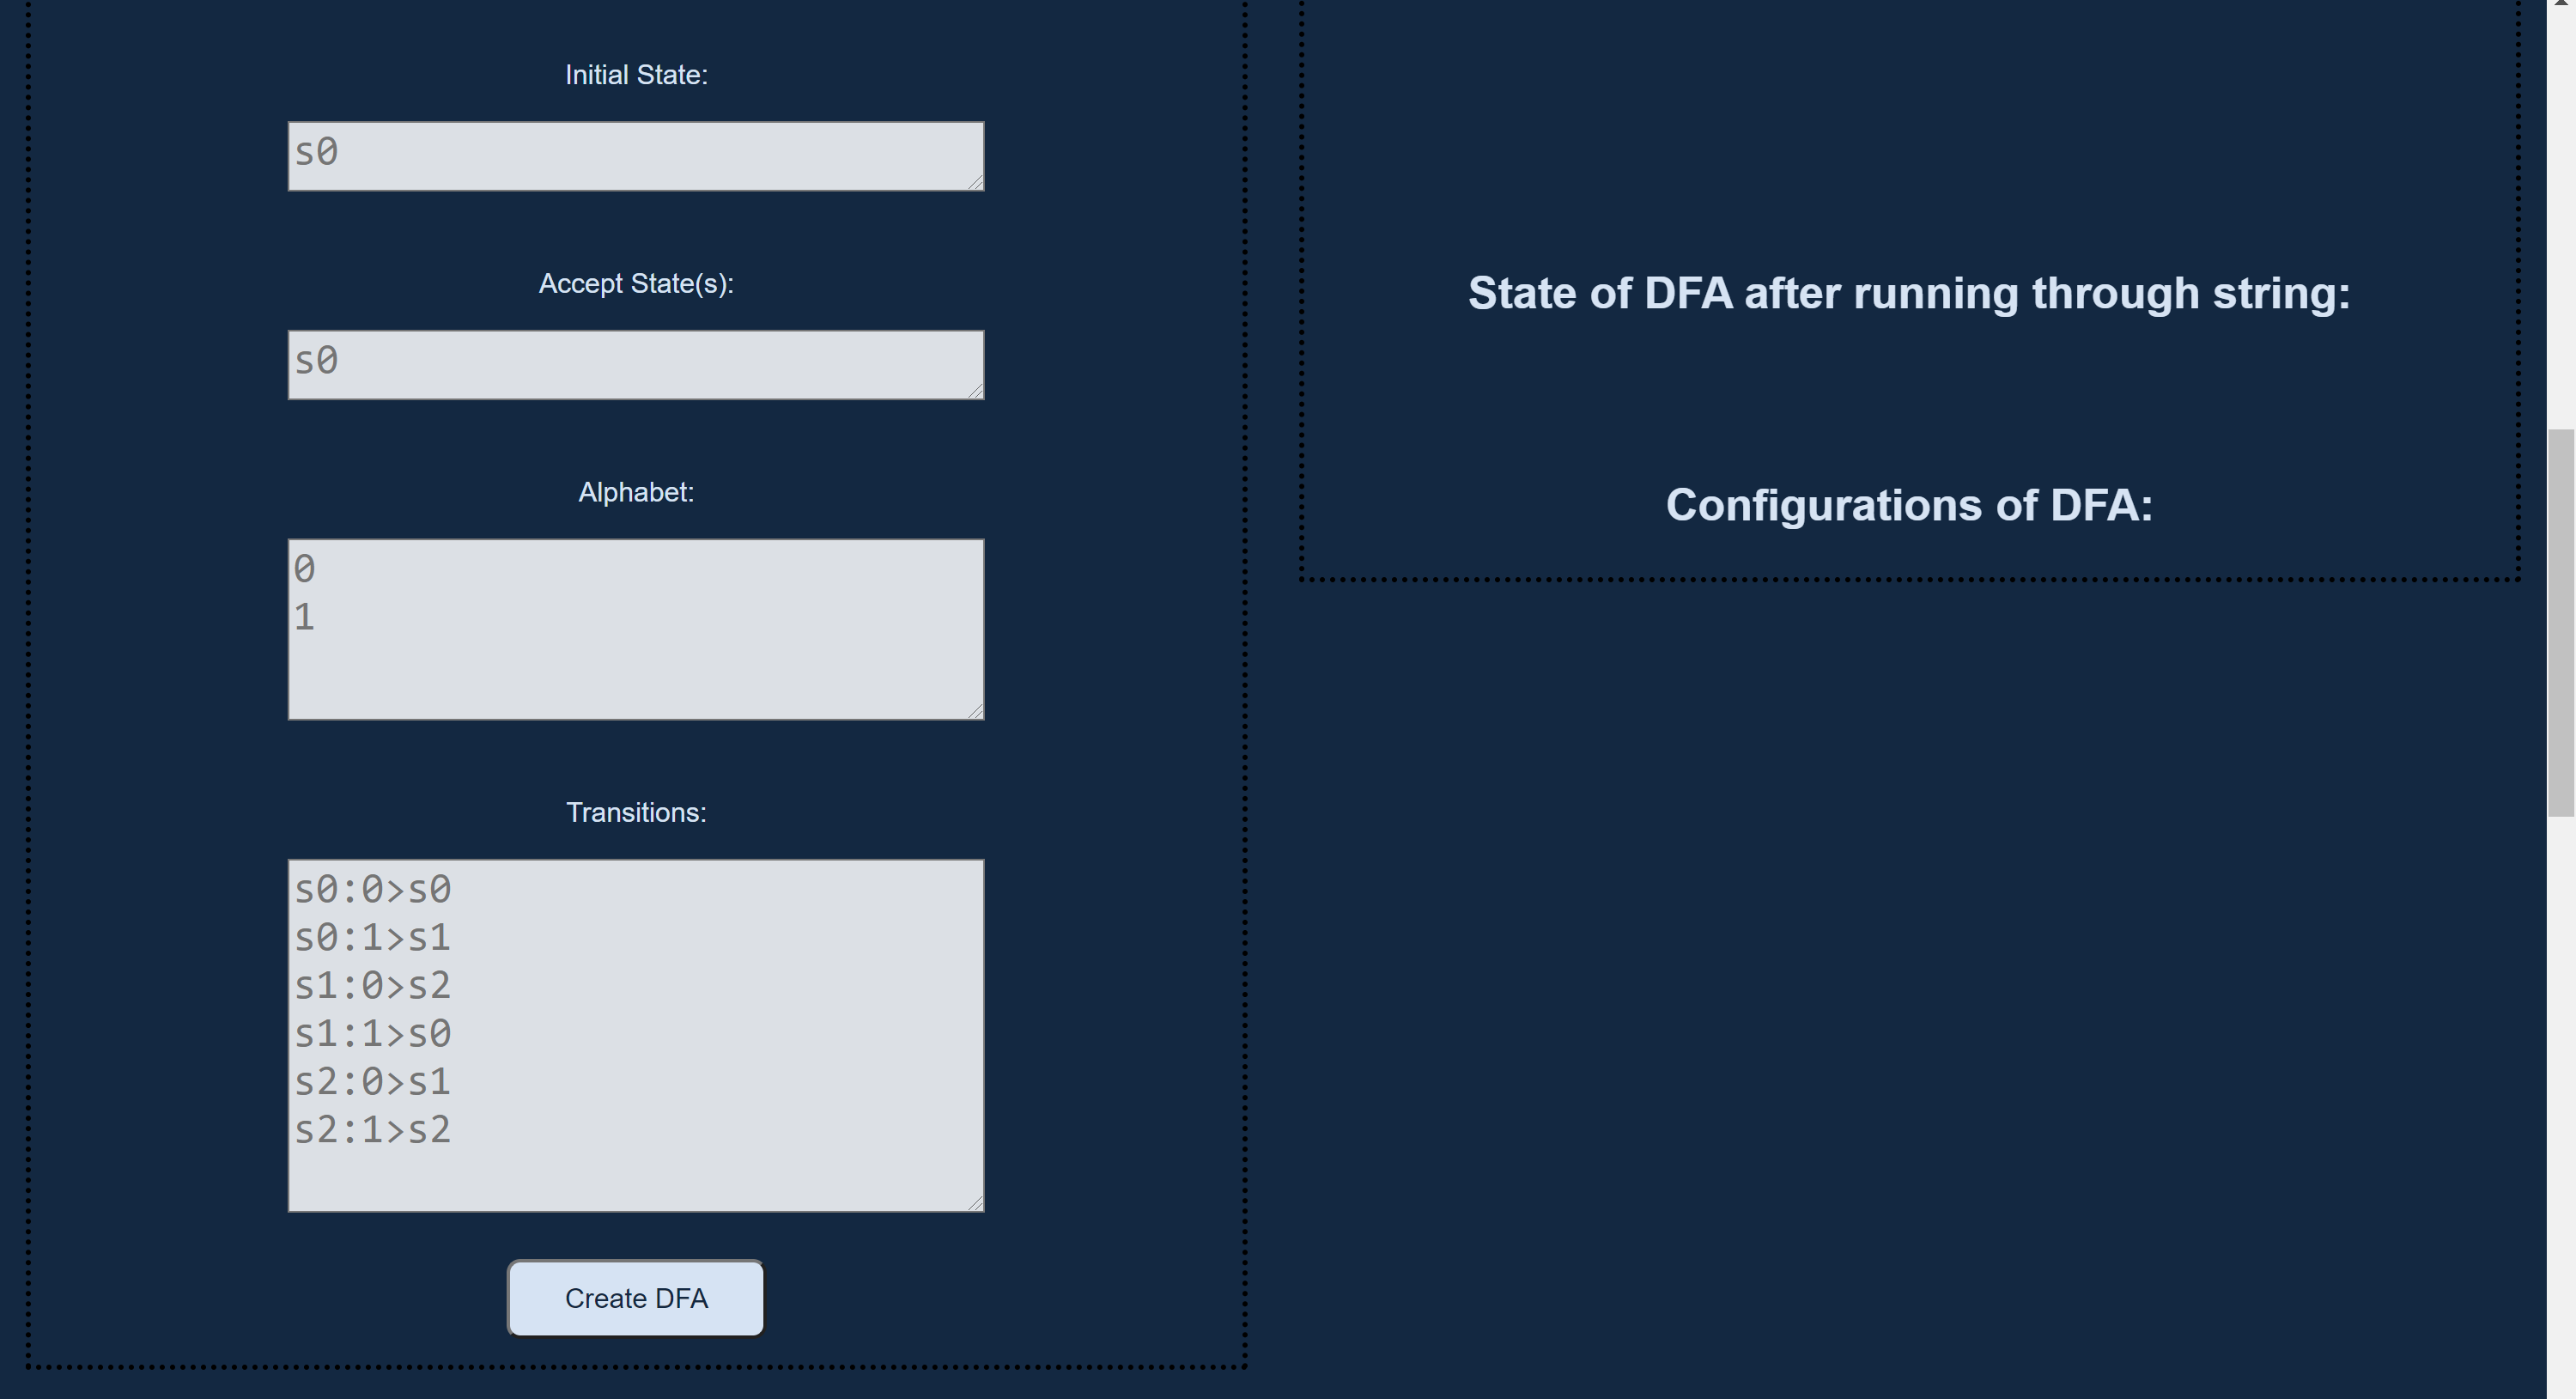Click the resize grip of Initial State box
This screenshot has height=1399, width=2576.
(x=975, y=181)
